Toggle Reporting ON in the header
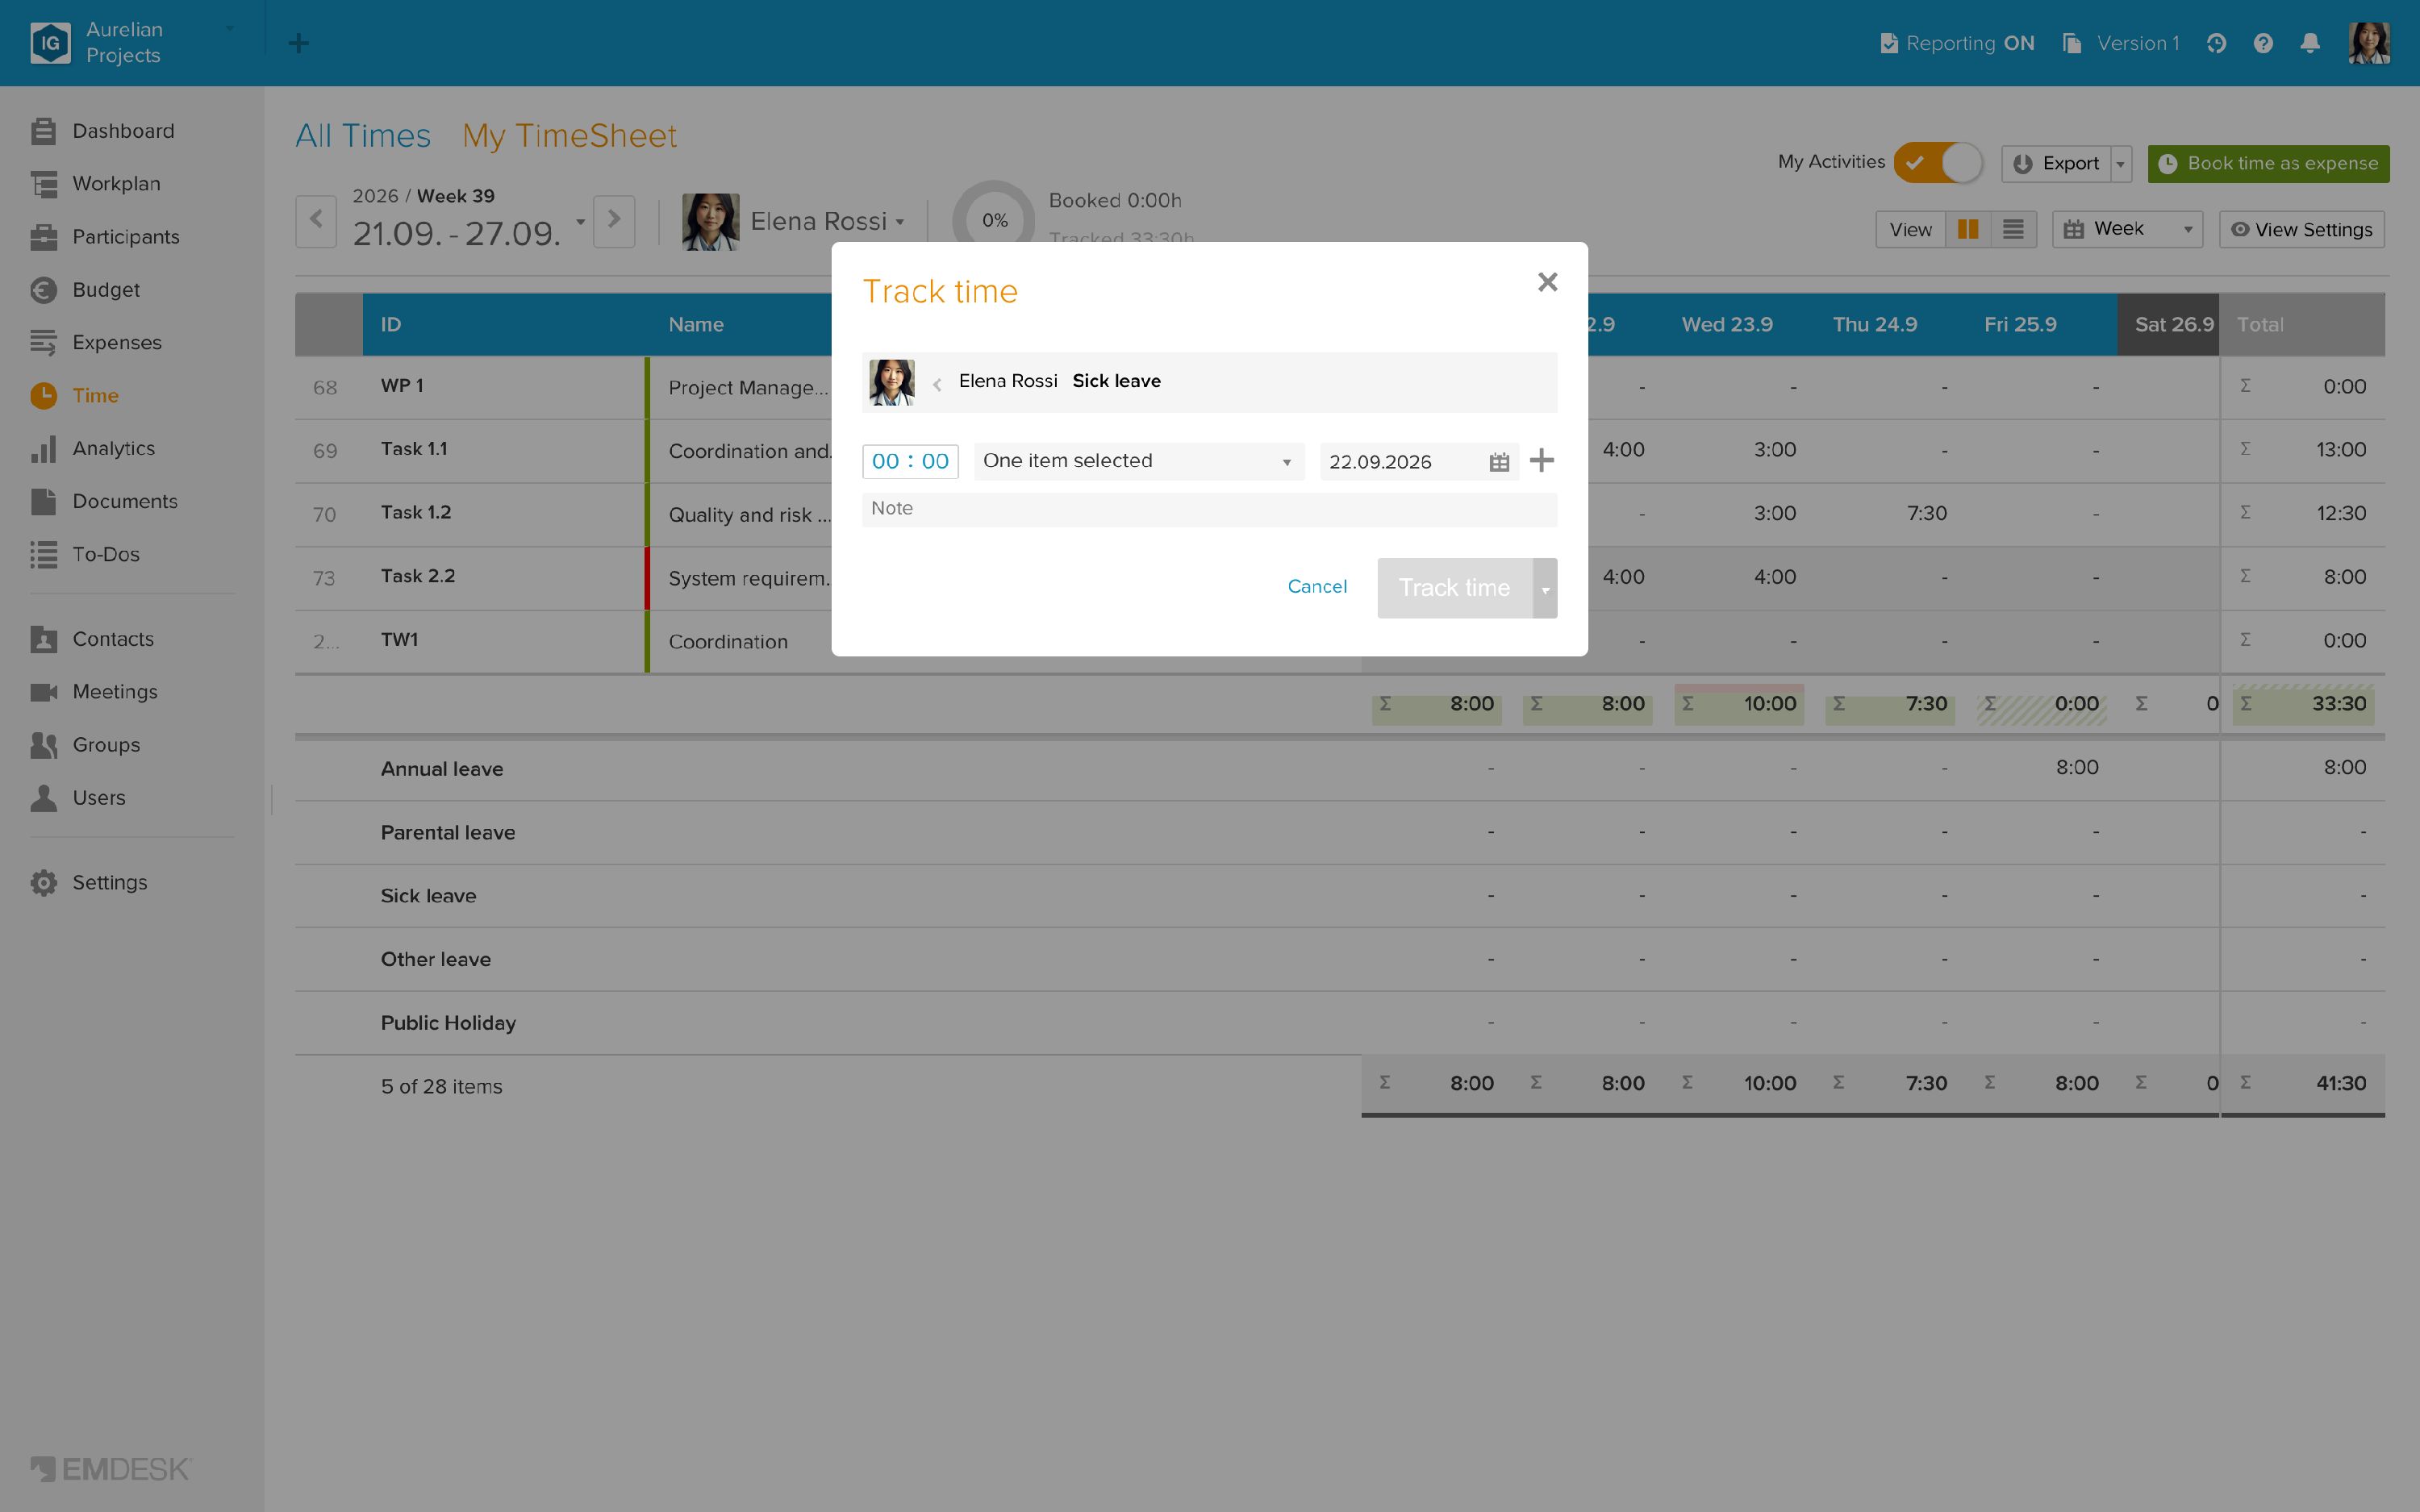 [1957, 43]
